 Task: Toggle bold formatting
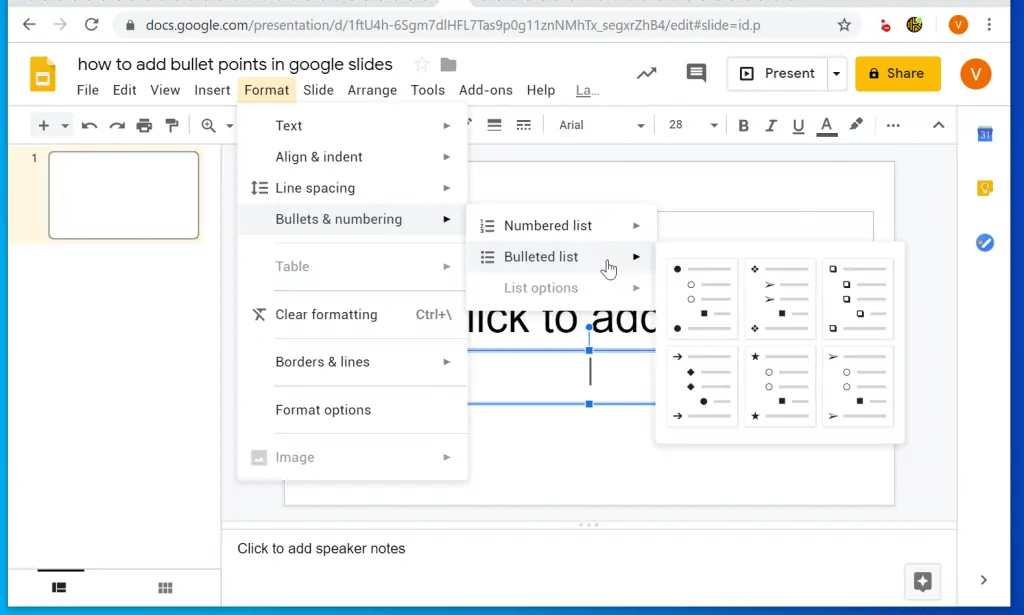[743, 125]
